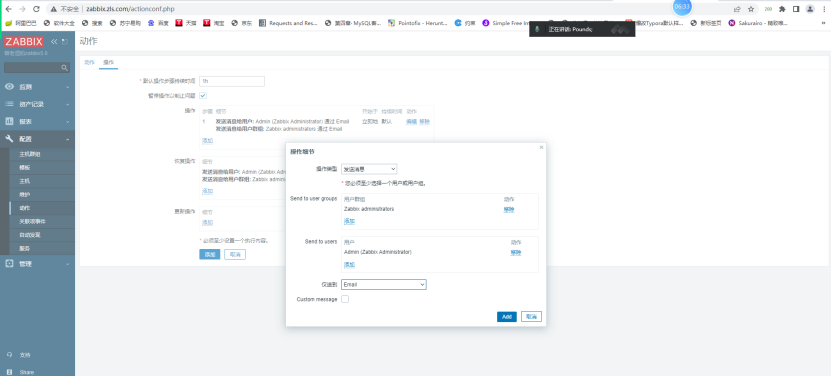The height and width of the screenshot is (377, 831).
Task: Expand the 资产记录 menu chevron
Action: click(68, 104)
